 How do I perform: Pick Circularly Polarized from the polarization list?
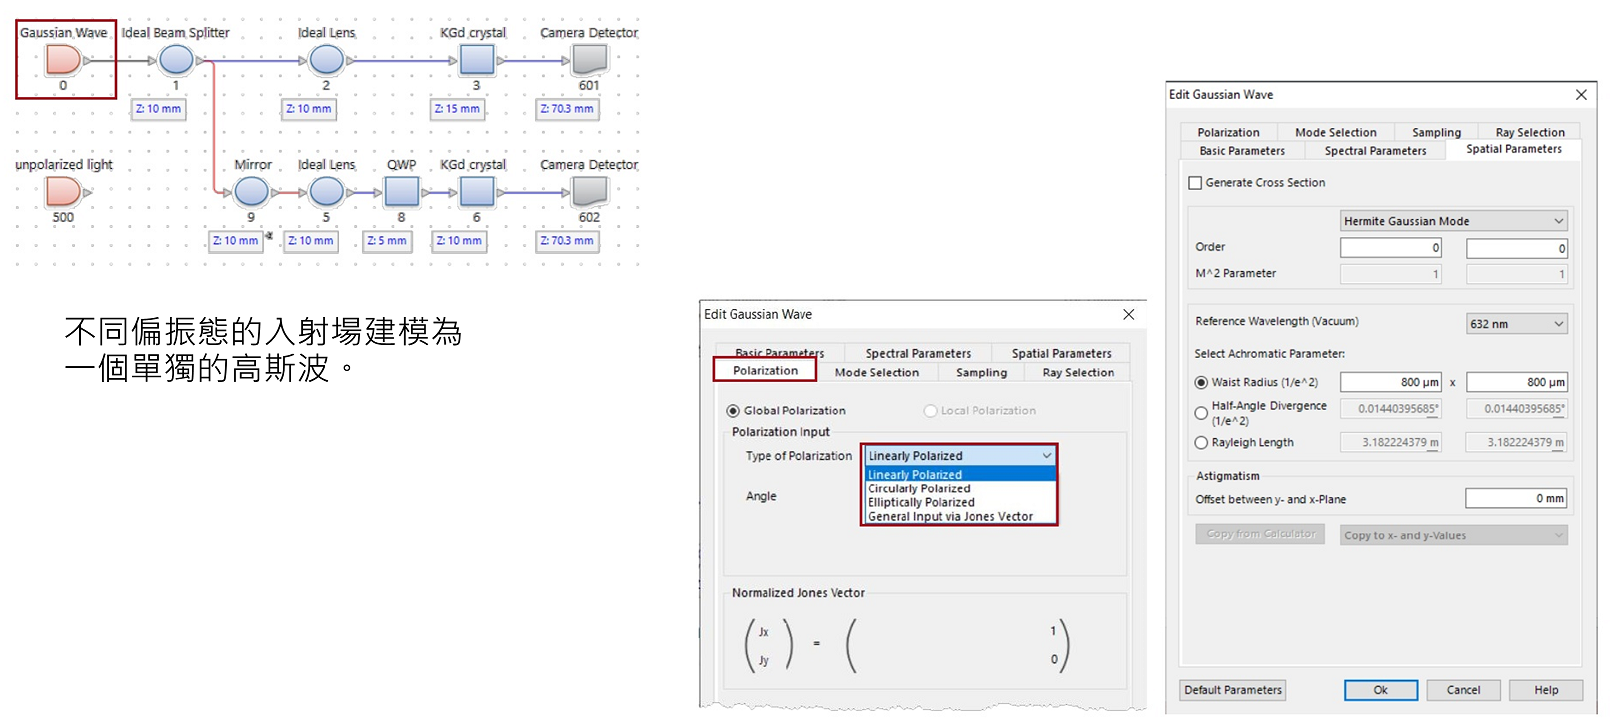(x=919, y=489)
